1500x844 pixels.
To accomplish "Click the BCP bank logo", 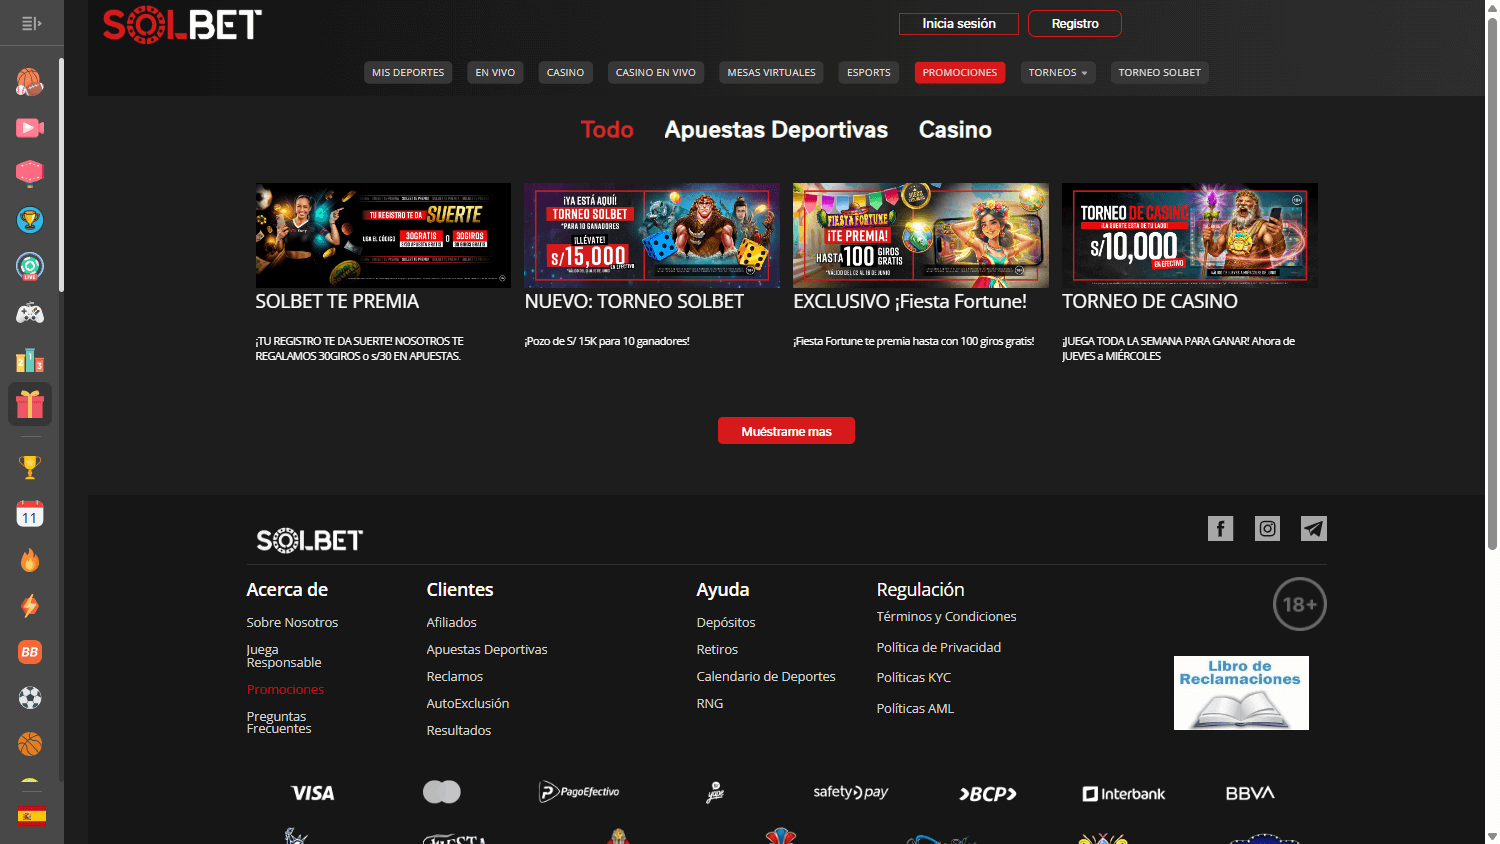I will coord(988,794).
